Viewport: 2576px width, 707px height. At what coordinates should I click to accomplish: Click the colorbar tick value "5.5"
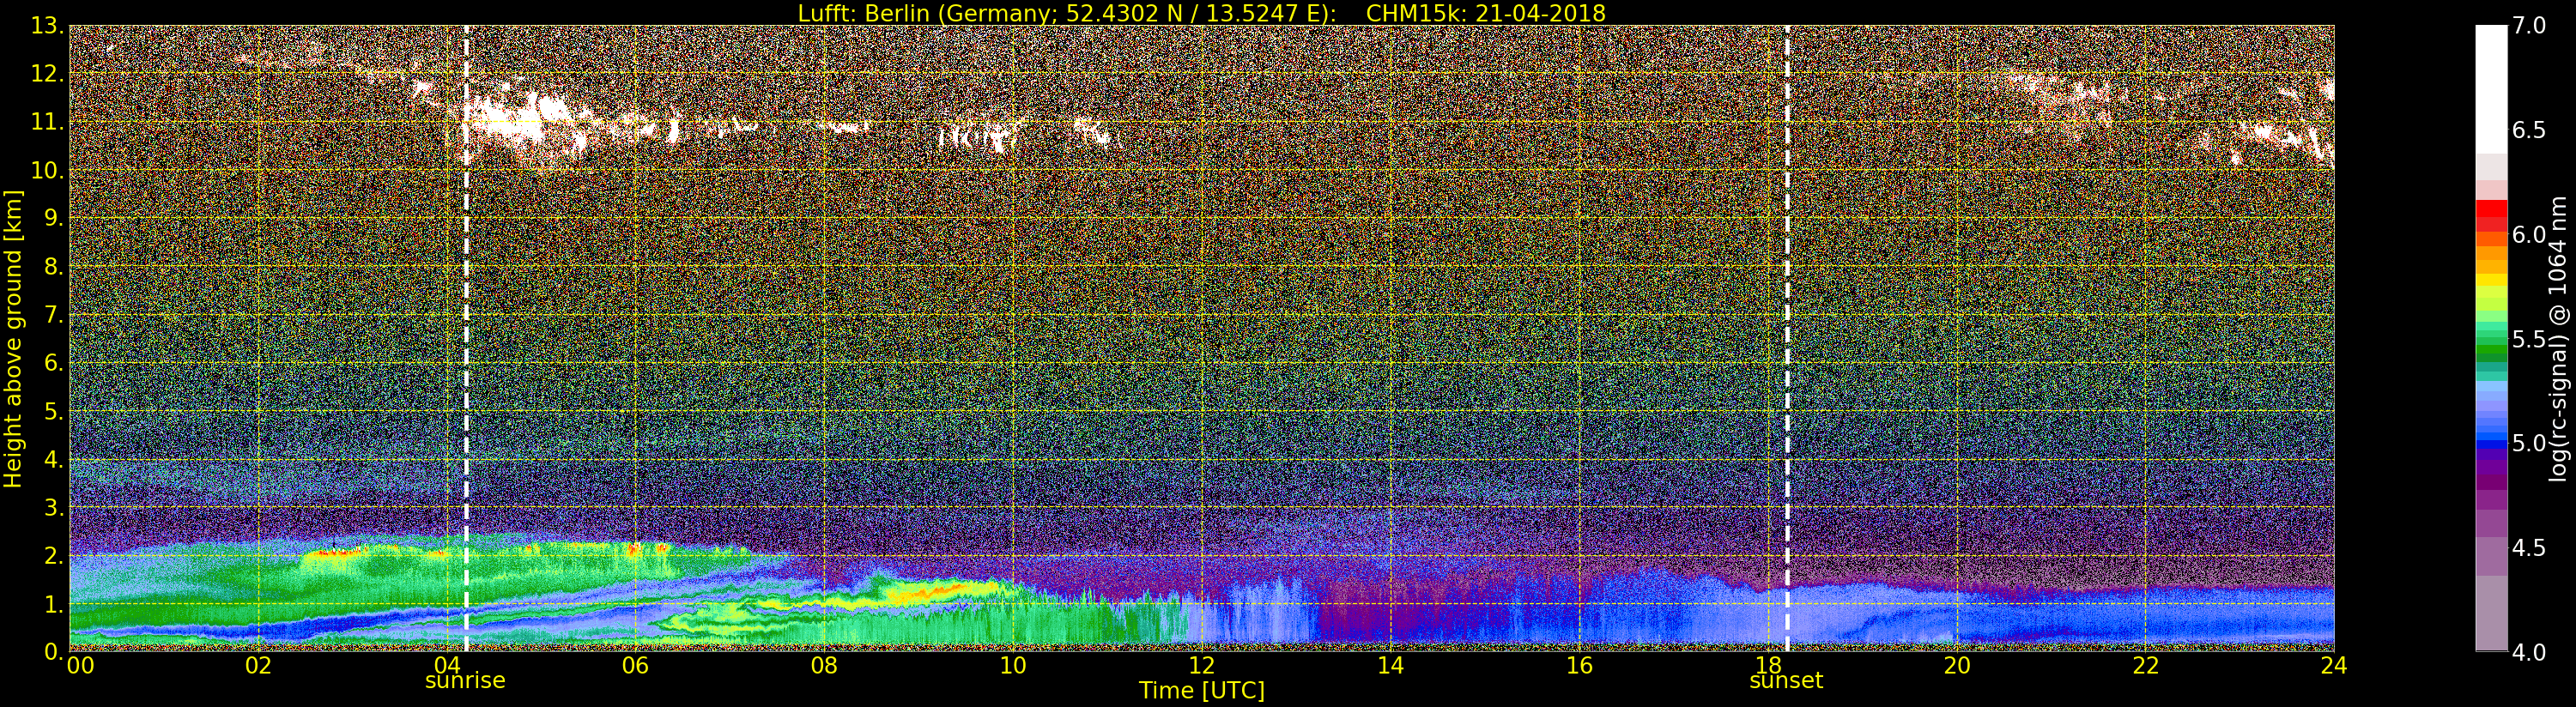pos(2530,339)
